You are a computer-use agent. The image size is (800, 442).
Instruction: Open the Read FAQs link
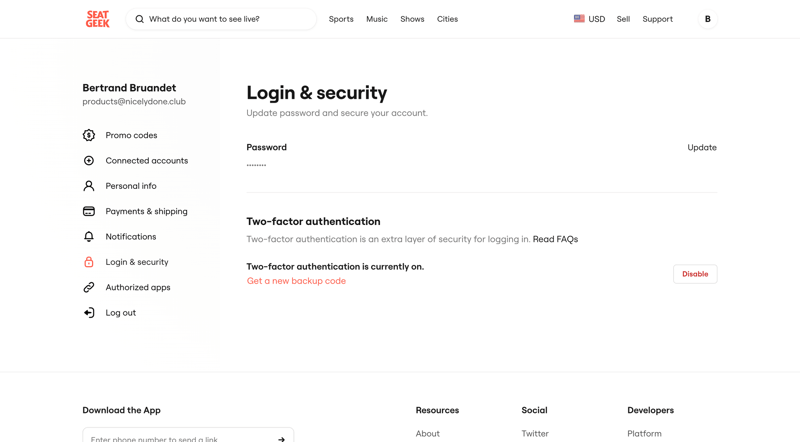(x=555, y=240)
